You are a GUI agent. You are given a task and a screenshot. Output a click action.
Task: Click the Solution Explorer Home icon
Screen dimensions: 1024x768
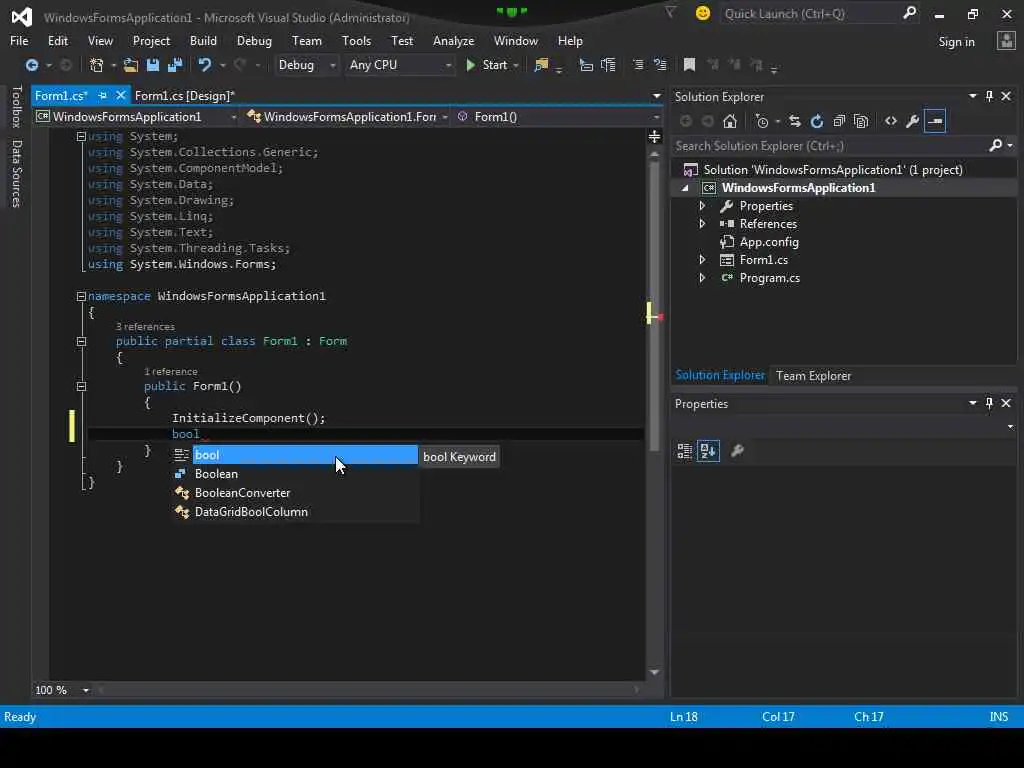(x=730, y=121)
